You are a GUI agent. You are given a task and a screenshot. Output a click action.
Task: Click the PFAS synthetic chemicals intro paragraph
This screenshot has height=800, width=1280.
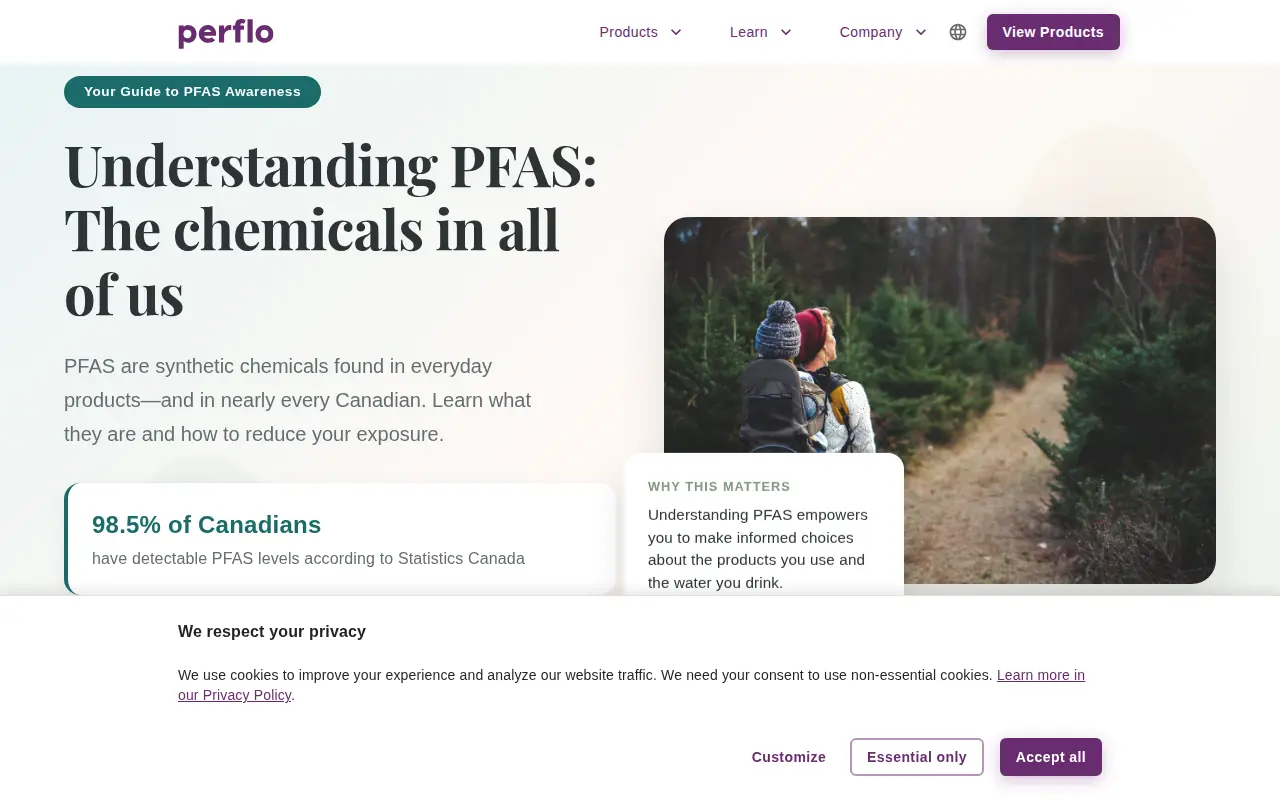[298, 400]
